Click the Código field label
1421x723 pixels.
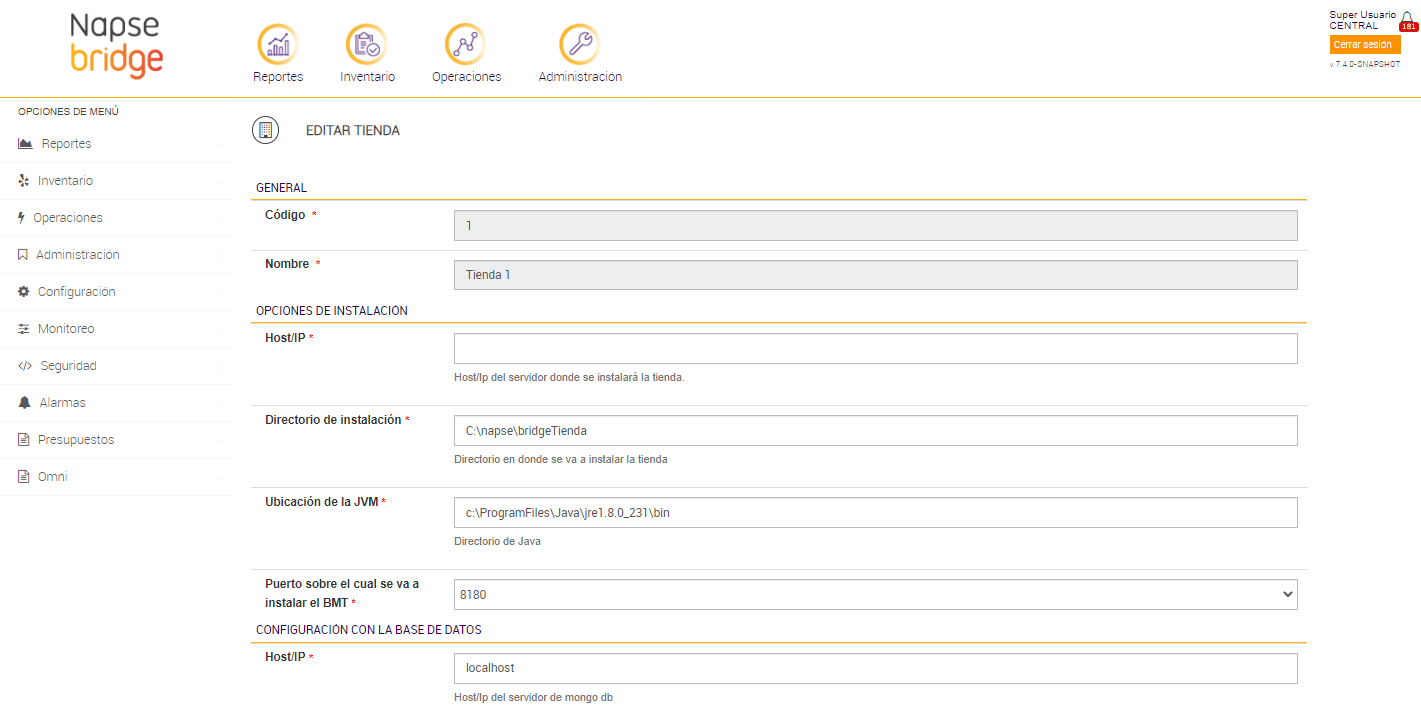point(285,215)
